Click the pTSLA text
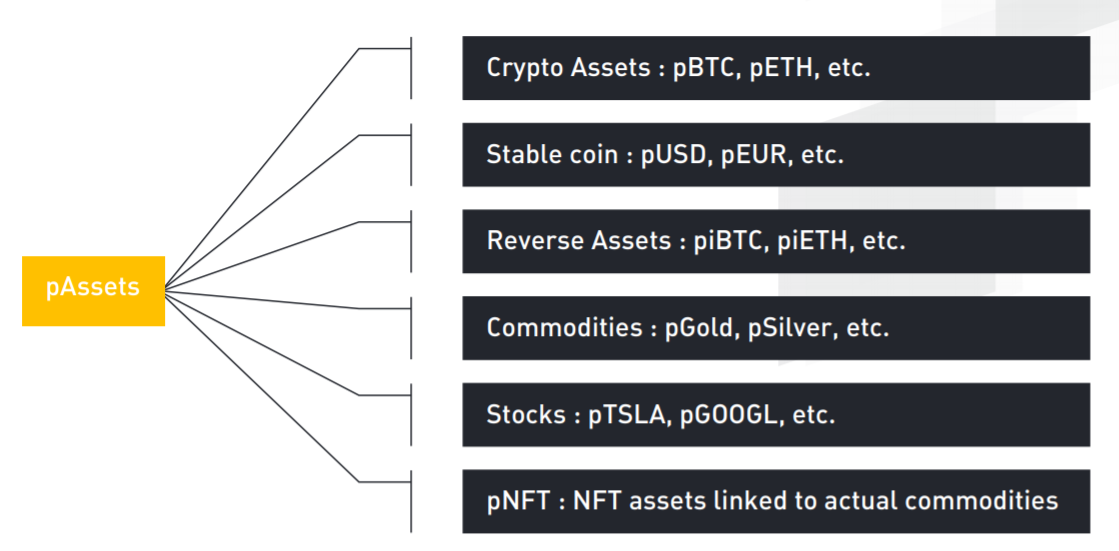 coord(627,415)
